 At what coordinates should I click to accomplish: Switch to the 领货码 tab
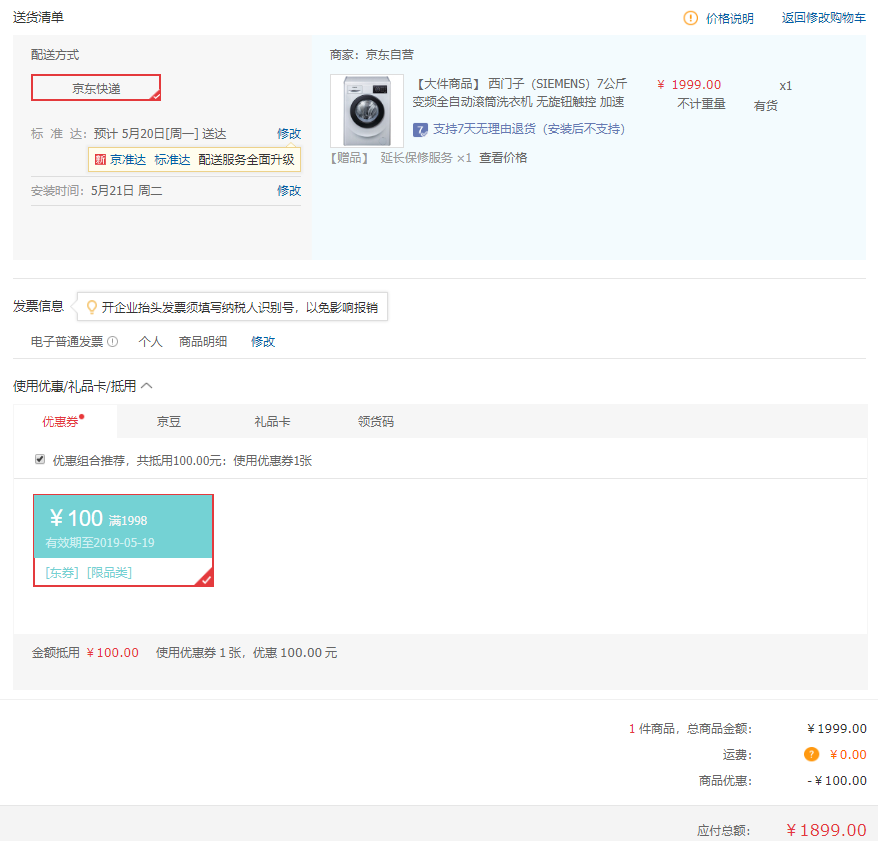[376, 422]
